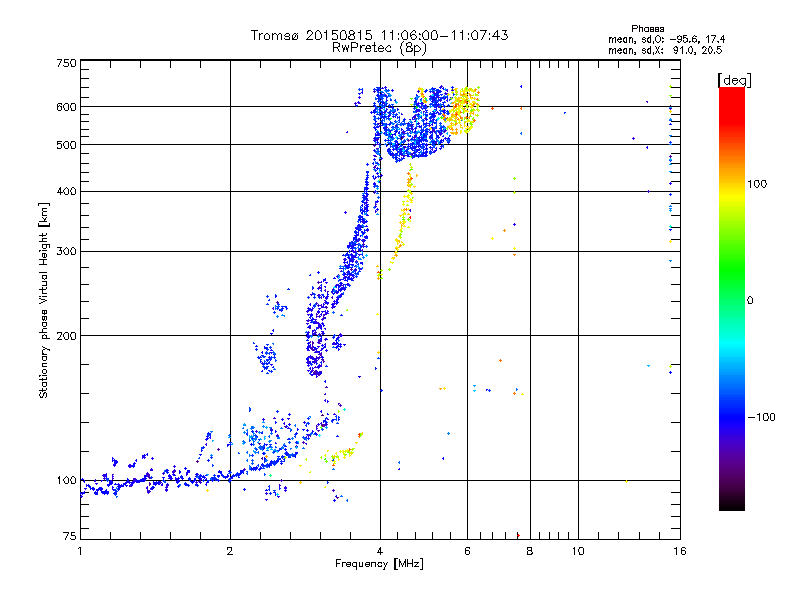Click the plot title 'Tromsø 20150815 11:06:00-11:07:43'

[x=379, y=35]
